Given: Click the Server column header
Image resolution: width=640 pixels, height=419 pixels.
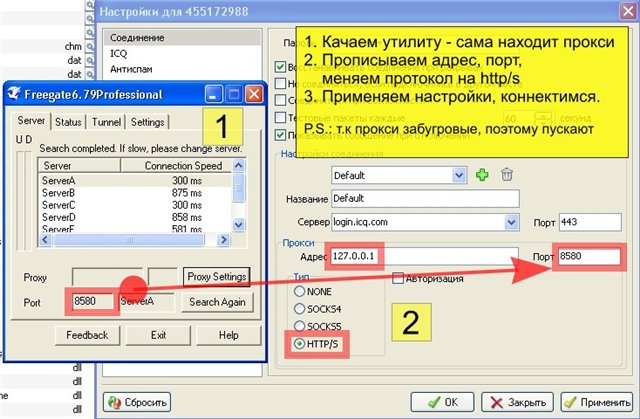Looking at the screenshot, I should 80,166.
